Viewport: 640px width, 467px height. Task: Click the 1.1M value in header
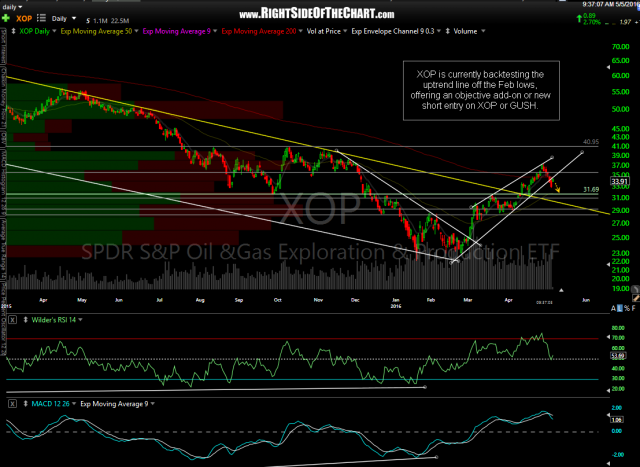pyautogui.click(x=100, y=20)
